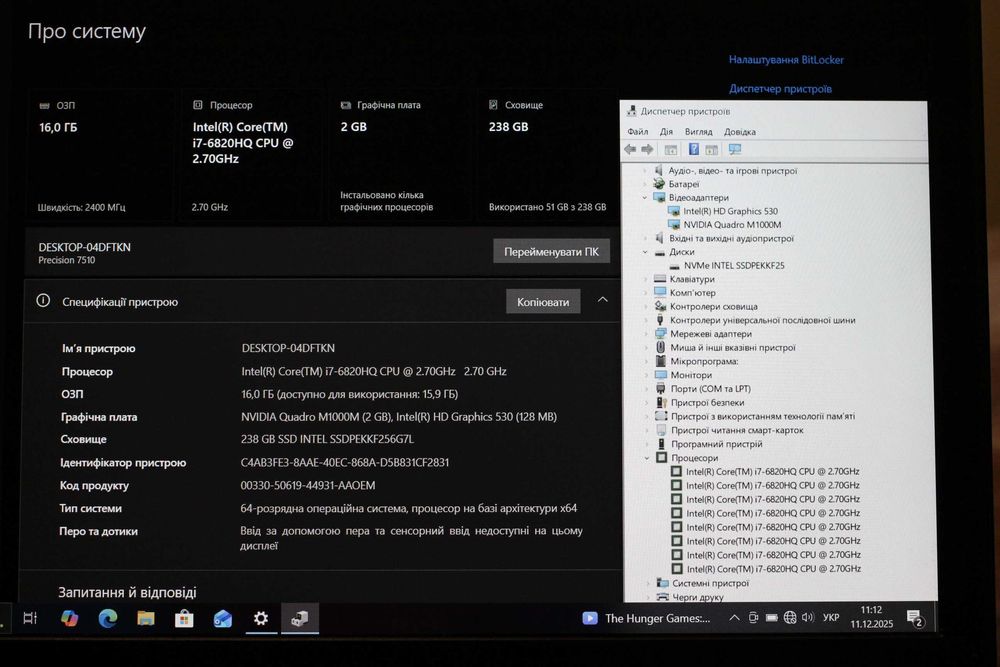Click the Device Manager title bar icon

click(631, 111)
